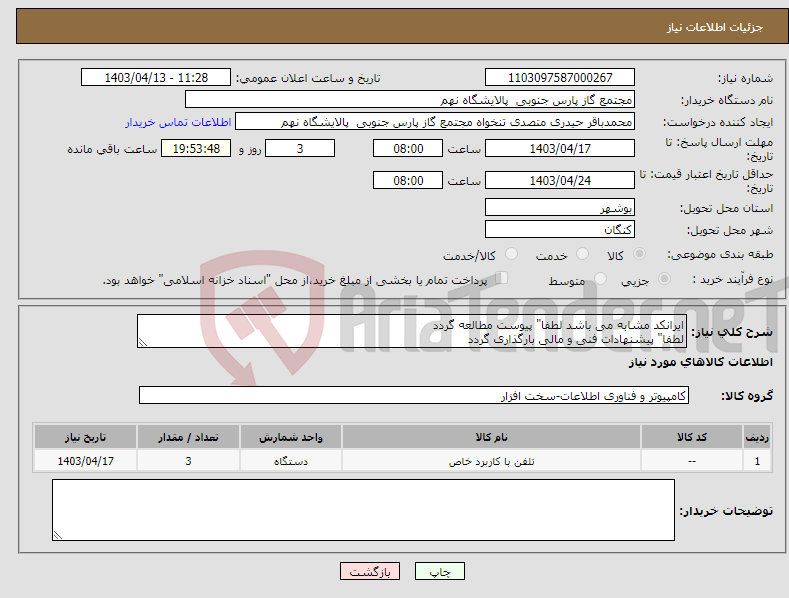Click the remaining days field showing 3
This screenshot has height=598, width=789.
300,148
